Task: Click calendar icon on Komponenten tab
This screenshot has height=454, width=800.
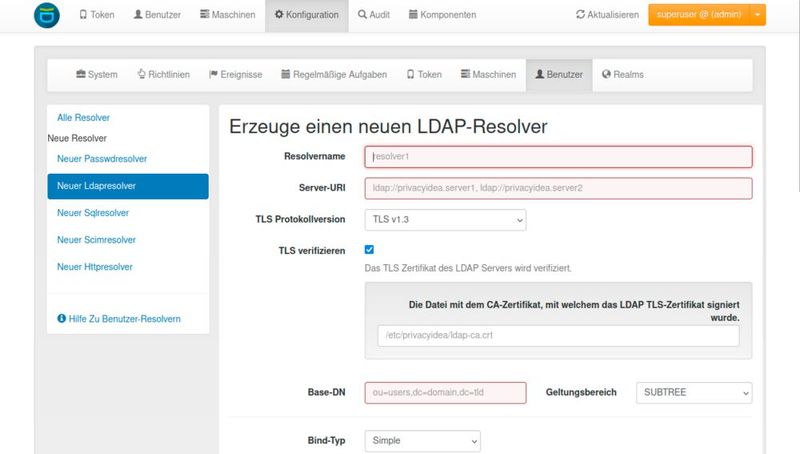Action: point(413,14)
